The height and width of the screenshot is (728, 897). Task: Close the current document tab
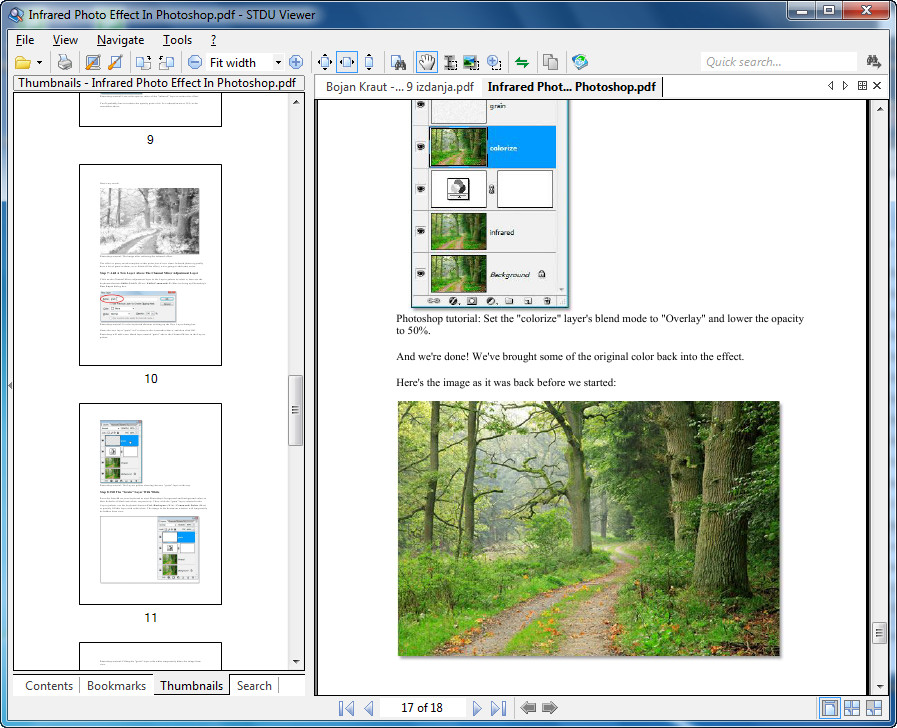click(877, 86)
